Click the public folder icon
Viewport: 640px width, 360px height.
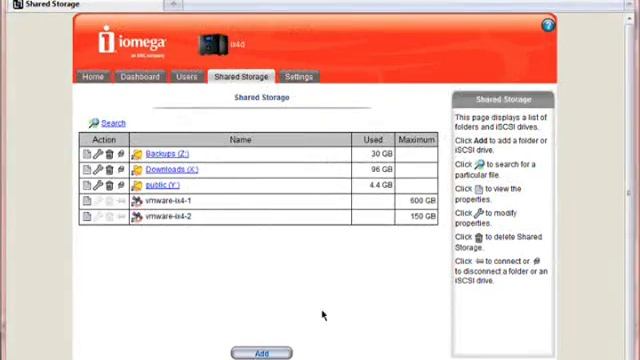[x=137, y=186]
